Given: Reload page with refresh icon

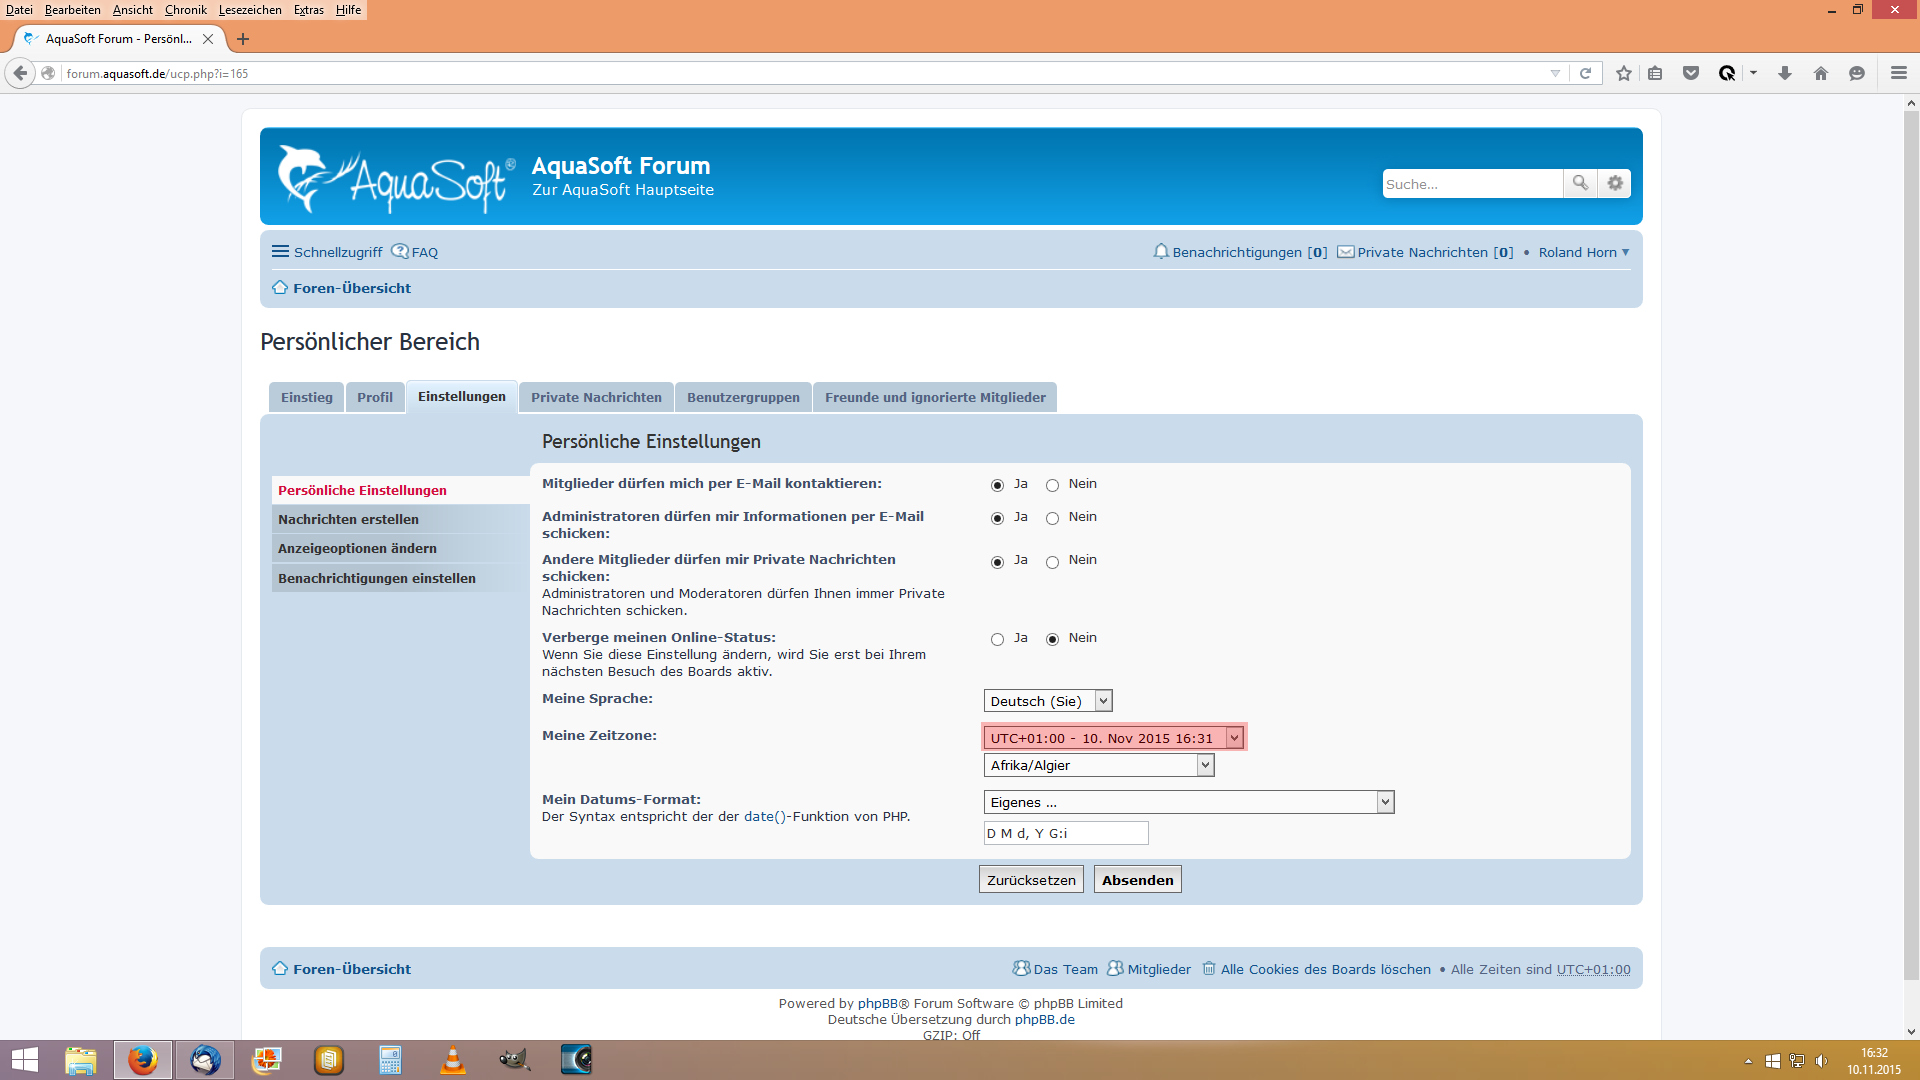Looking at the screenshot, I should (x=1585, y=73).
